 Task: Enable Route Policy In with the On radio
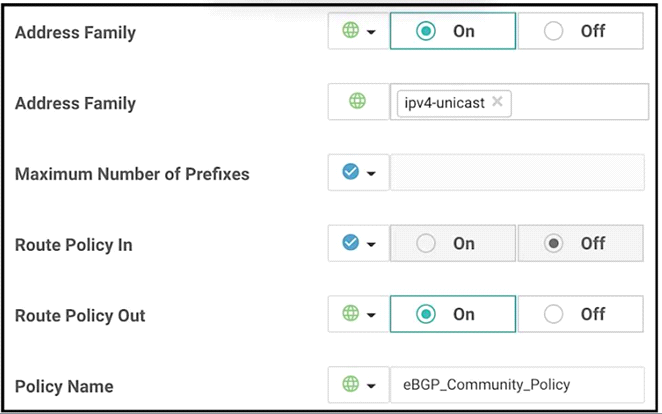click(453, 243)
